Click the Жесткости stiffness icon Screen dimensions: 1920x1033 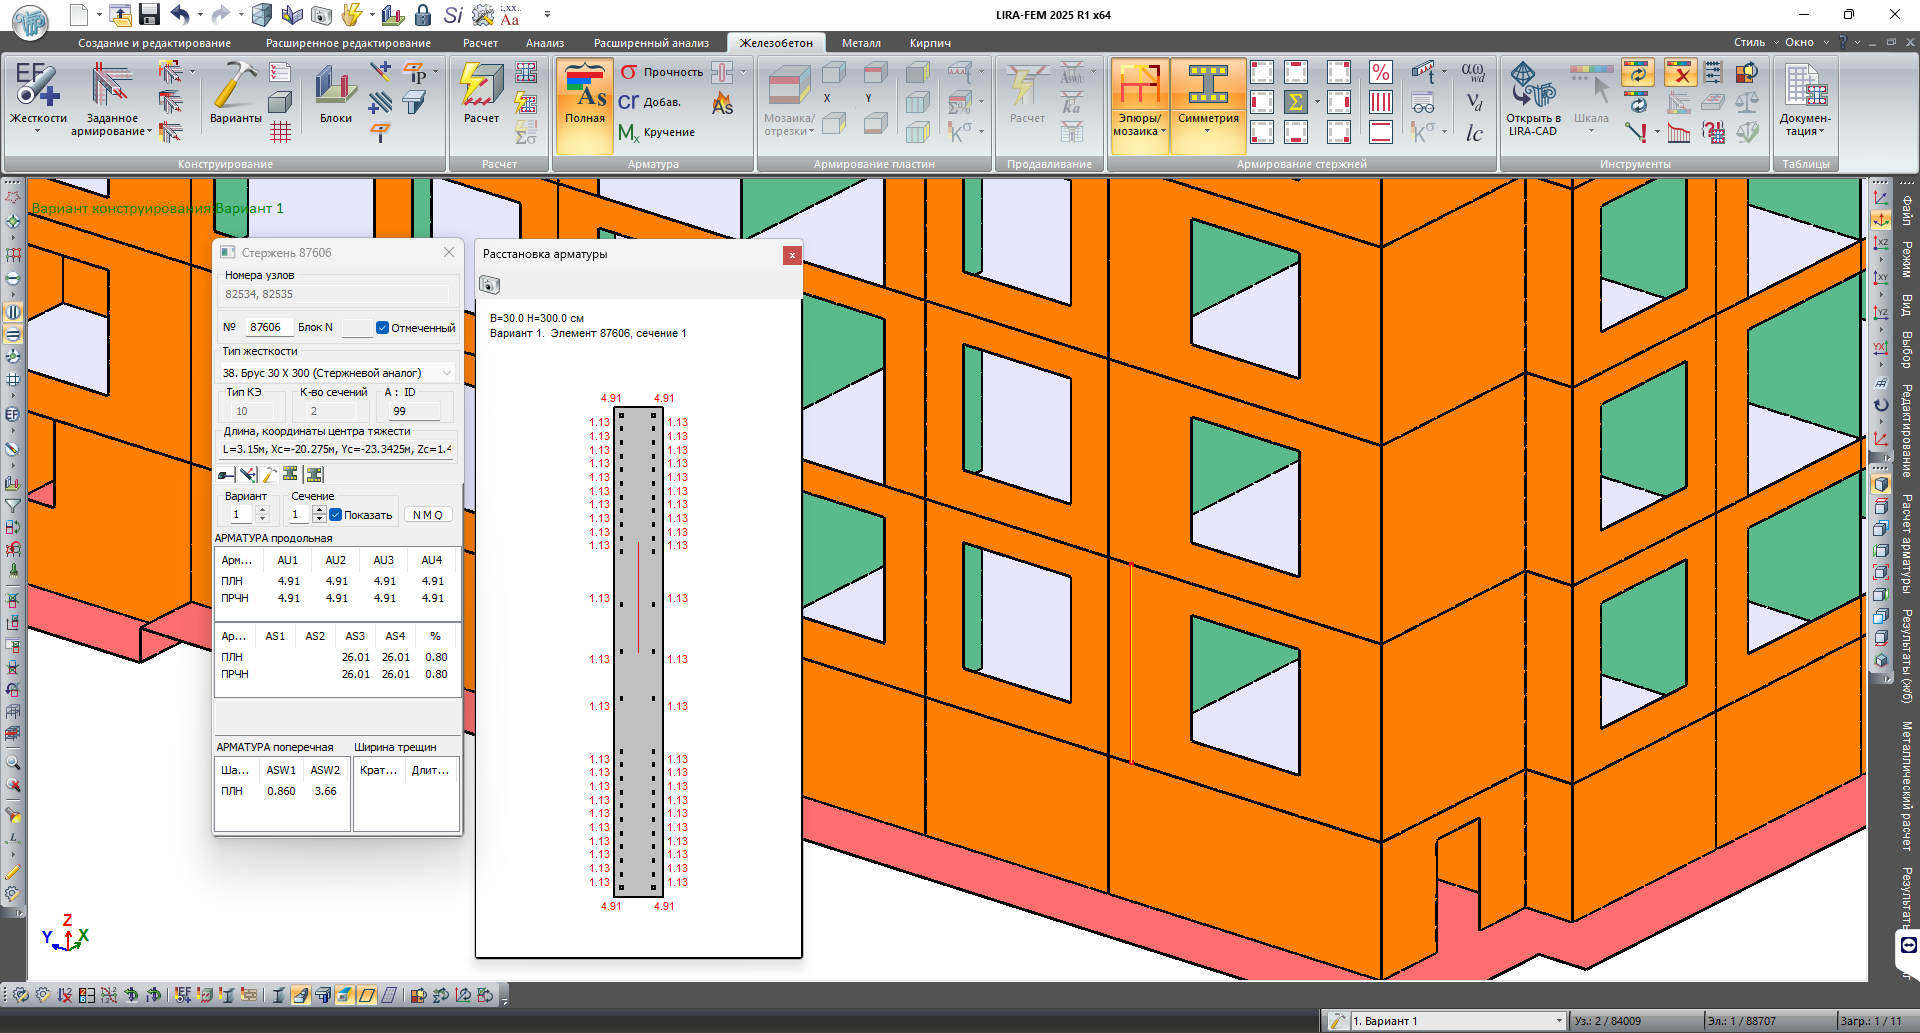pyautogui.click(x=37, y=85)
